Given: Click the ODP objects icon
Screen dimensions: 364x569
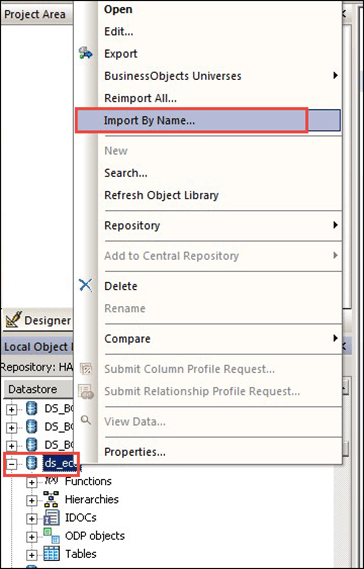Looking at the screenshot, I should pos(51,535).
